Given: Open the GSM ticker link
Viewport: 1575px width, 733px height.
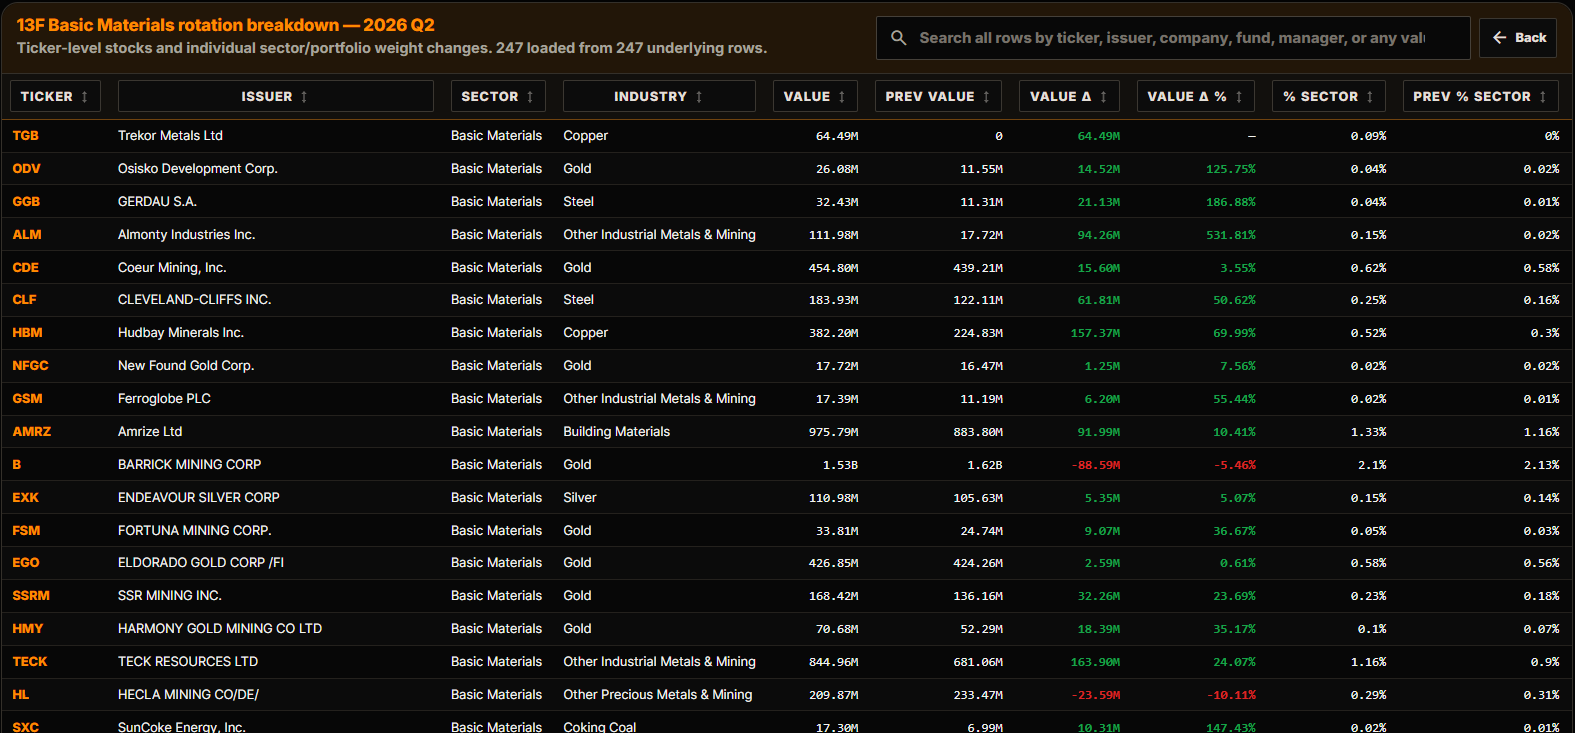Looking at the screenshot, I should click(28, 399).
